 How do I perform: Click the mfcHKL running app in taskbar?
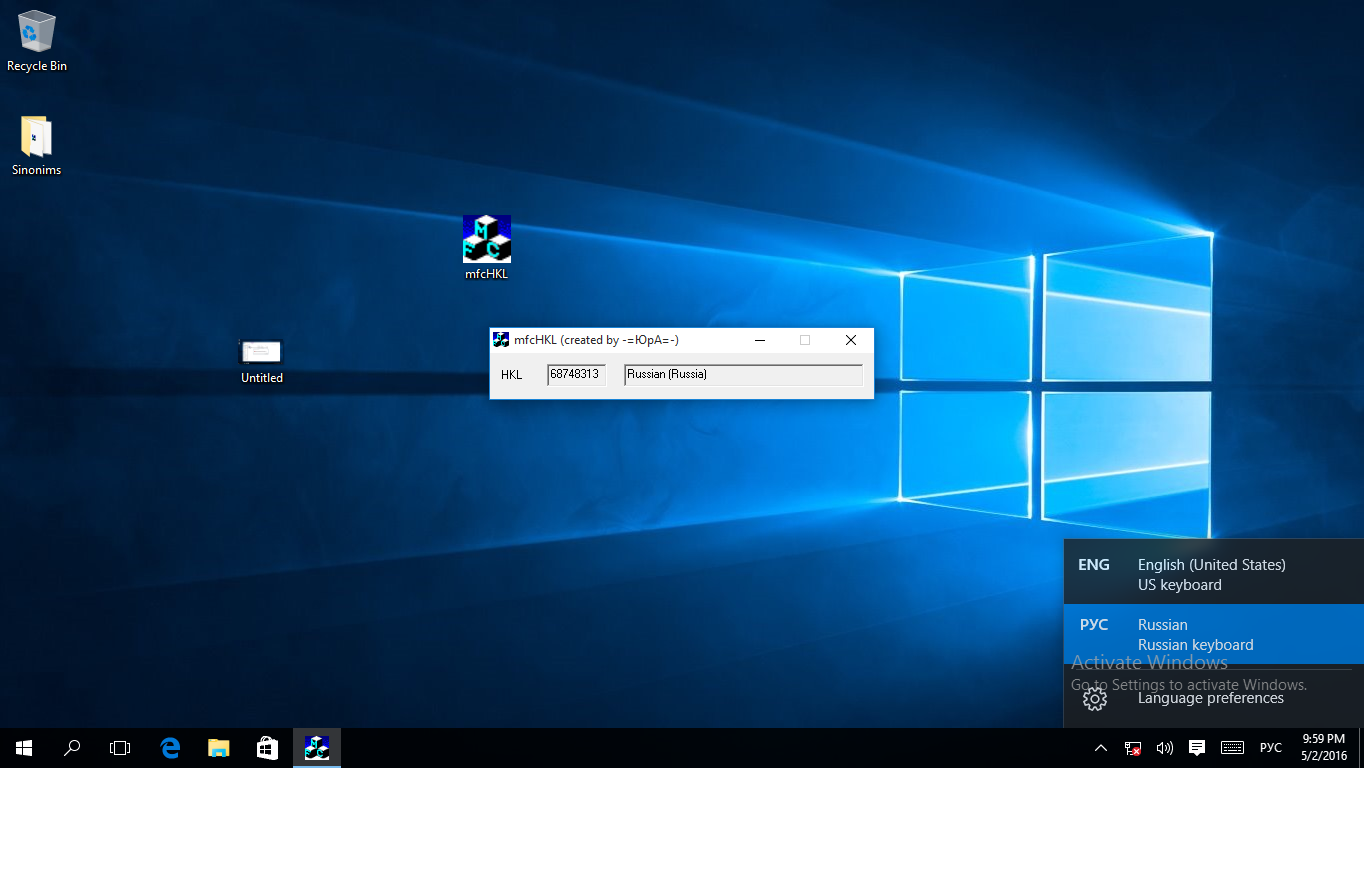click(x=317, y=748)
